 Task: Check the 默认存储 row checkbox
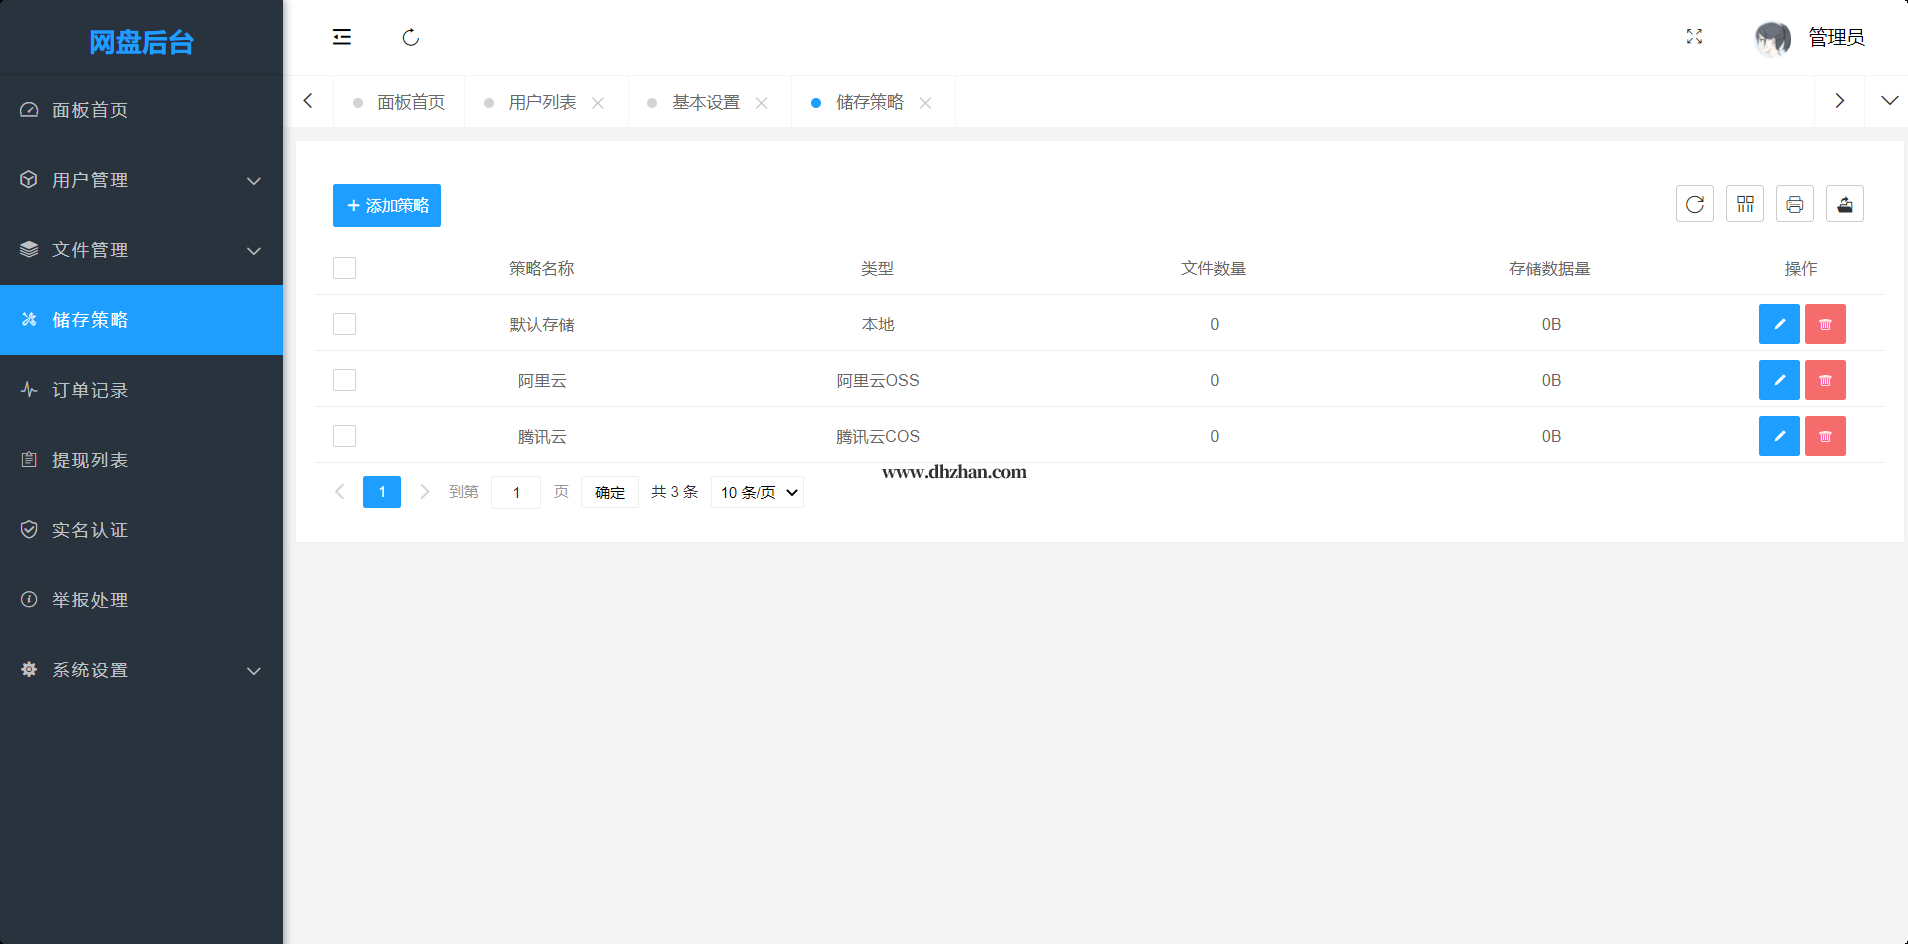345,324
